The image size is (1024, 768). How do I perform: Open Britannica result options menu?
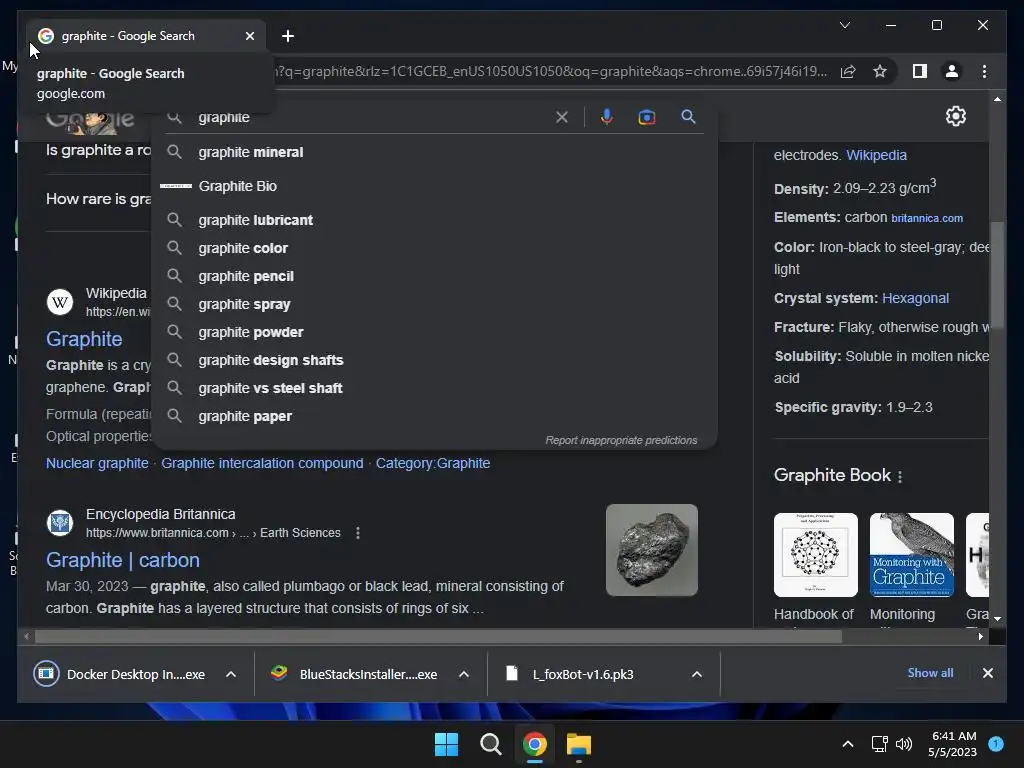[358, 533]
